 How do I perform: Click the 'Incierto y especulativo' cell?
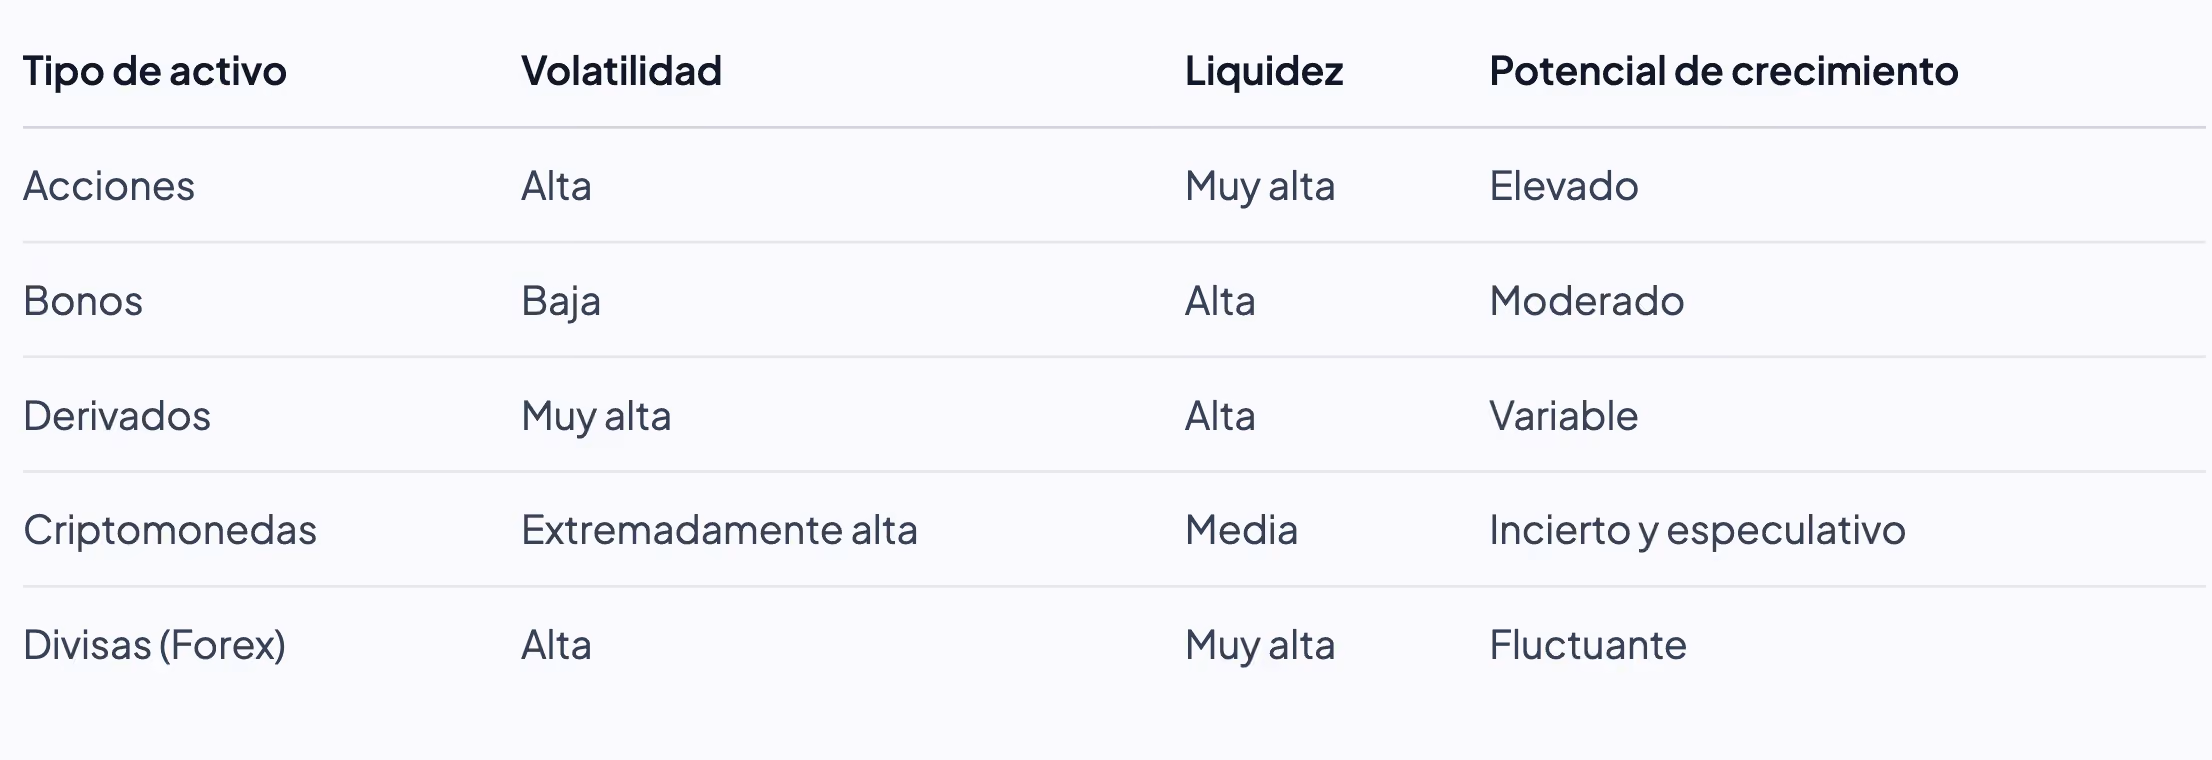click(1697, 530)
